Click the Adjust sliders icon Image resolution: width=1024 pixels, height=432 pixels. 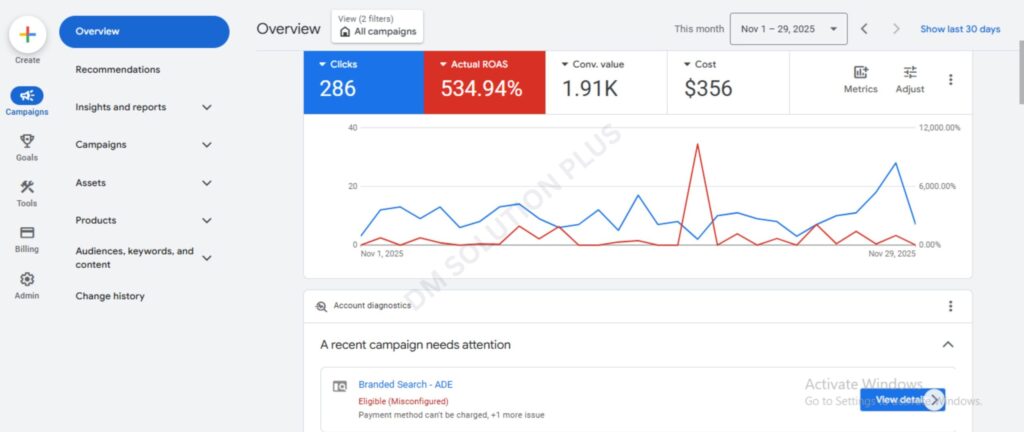click(910, 78)
